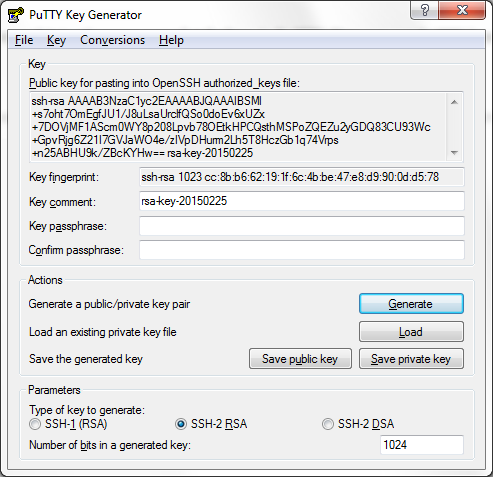Choose the SSH-2 DSA key type
Screen dimensions: 494x477
coord(328,424)
